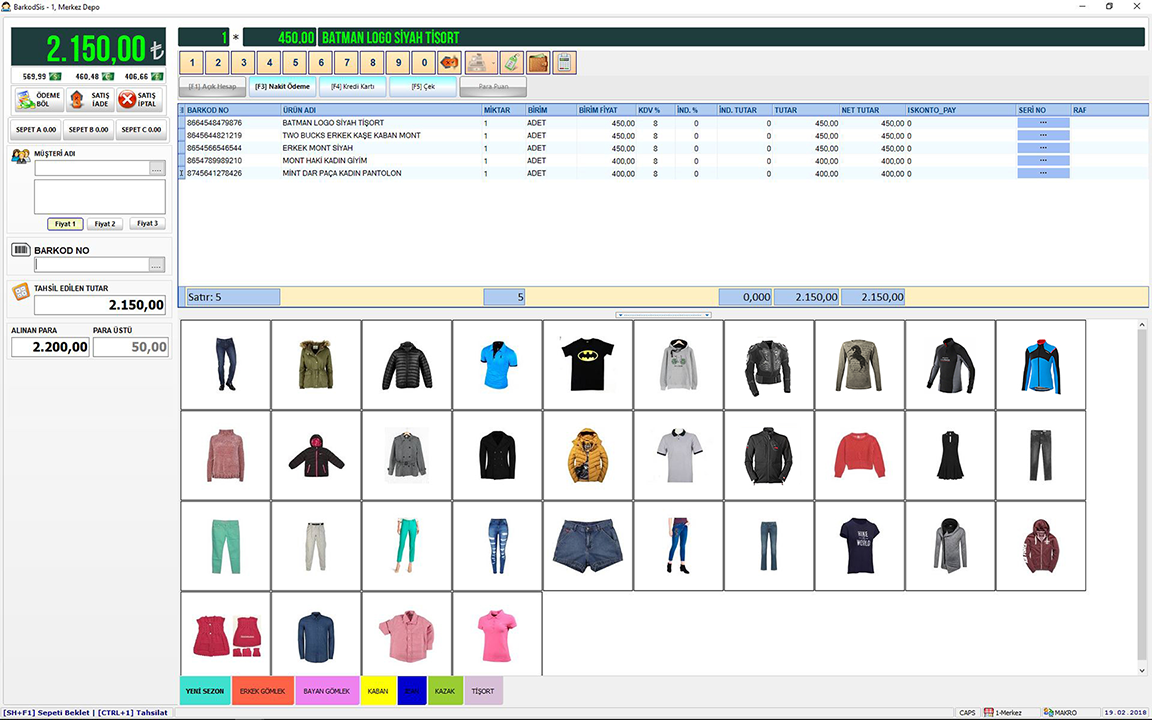Viewport: 1152px width, 720px height.
Task: Click the 1-Merkez status bar icon
Action: point(989,713)
